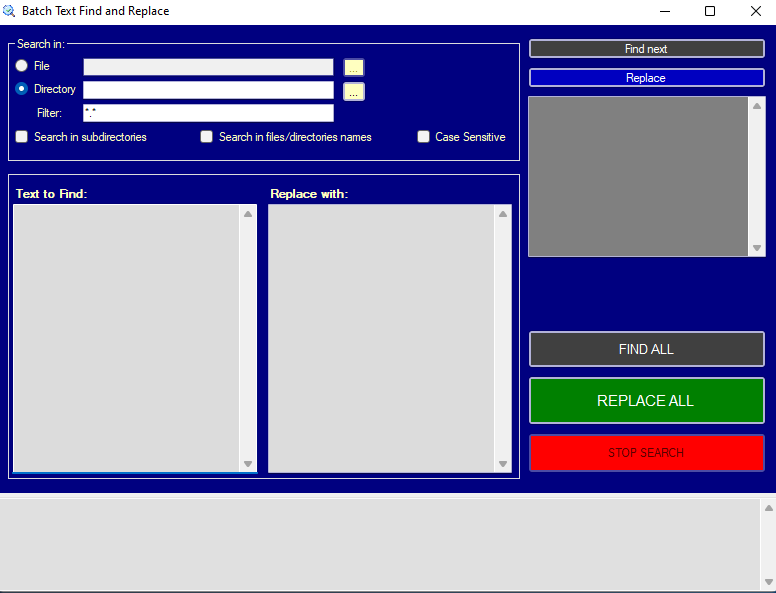776x593 pixels.
Task: Enable Search in subdirectories checkbox
Action: (x=22, y=137)
